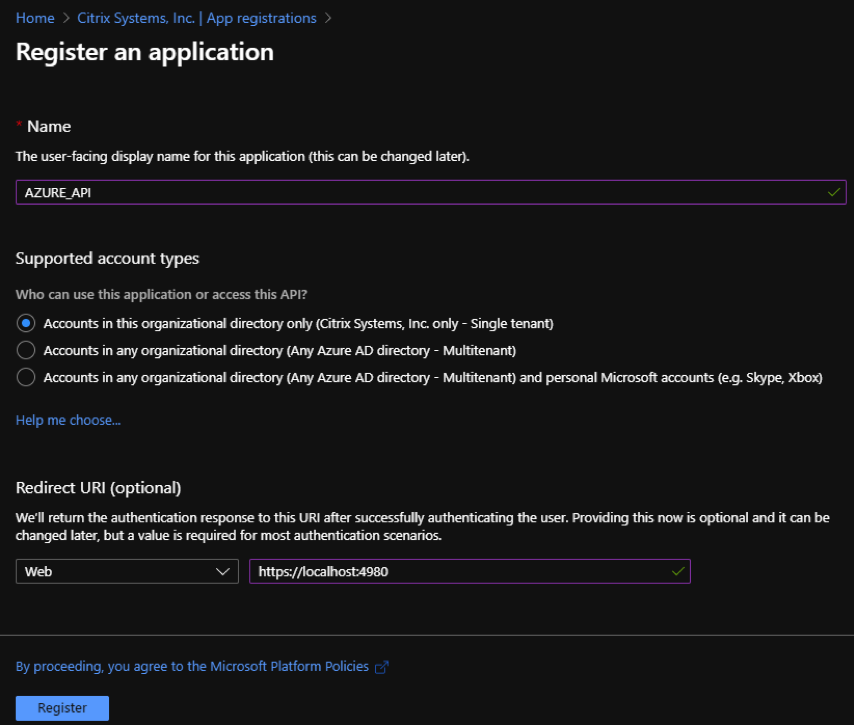Image resolution: width=854 pixels, height=725 pixels.
Task: Open the Web platform type dropdown
Action: 127,571
